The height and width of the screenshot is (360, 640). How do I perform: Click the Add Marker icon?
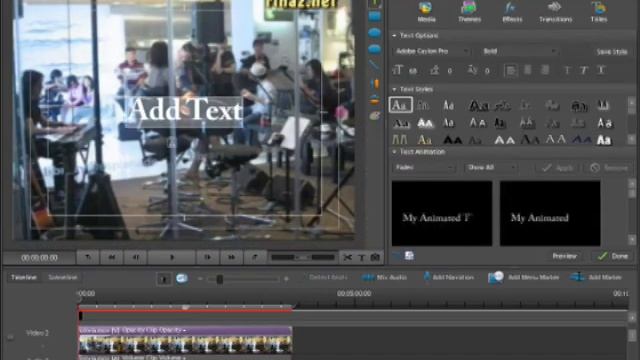pyautogui.click(x=578, y=277)
